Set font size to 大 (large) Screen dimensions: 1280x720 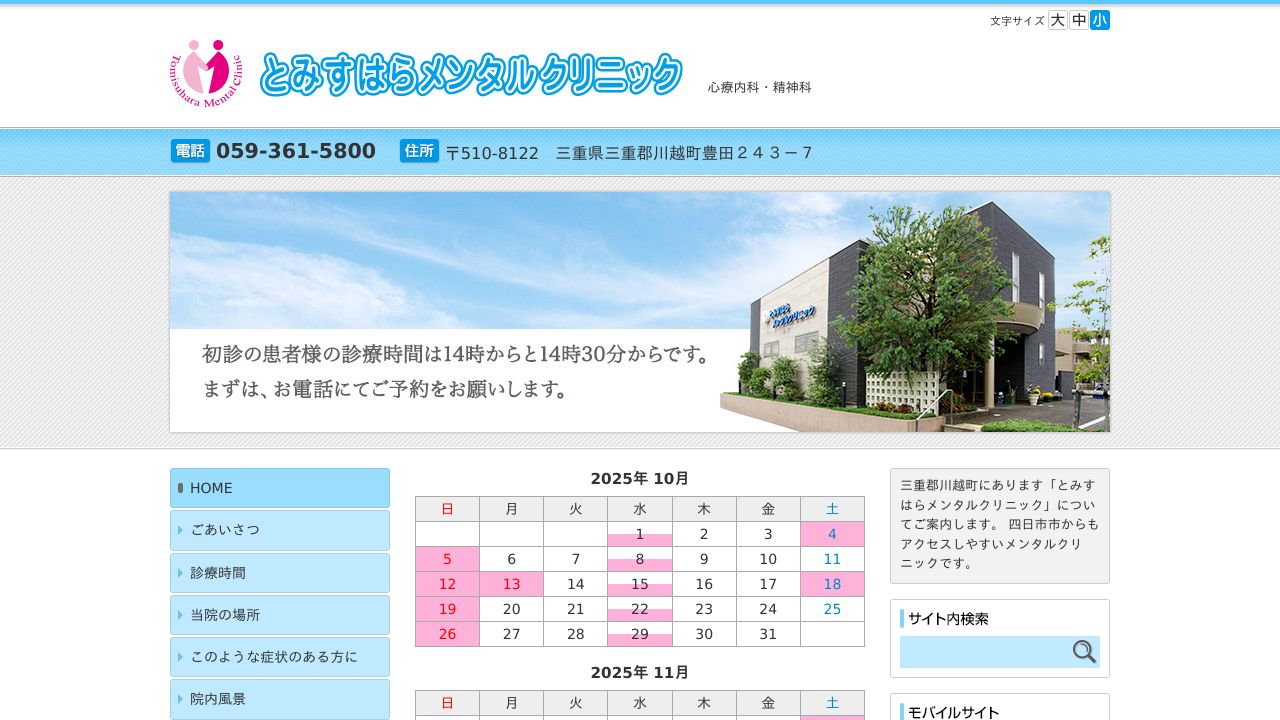[x=1057, y=20]
